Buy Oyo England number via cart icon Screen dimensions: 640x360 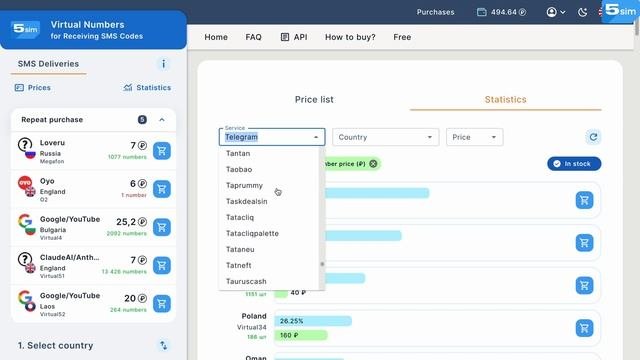click(162, 189)
